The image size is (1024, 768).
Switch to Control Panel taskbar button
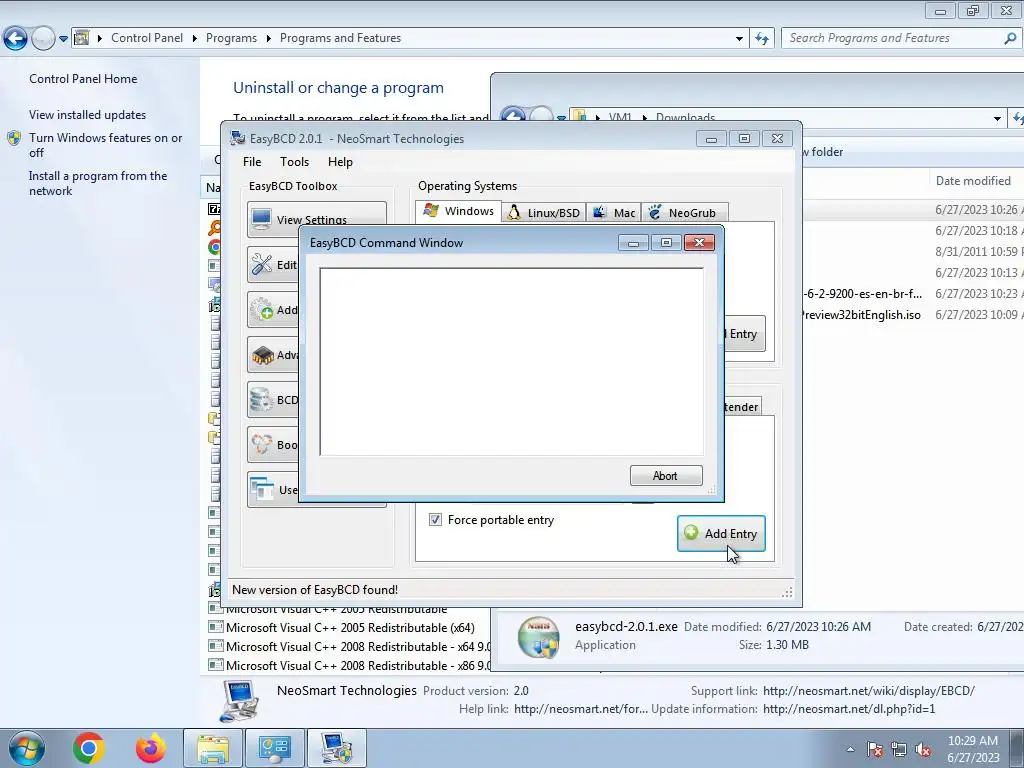point(274,748)
